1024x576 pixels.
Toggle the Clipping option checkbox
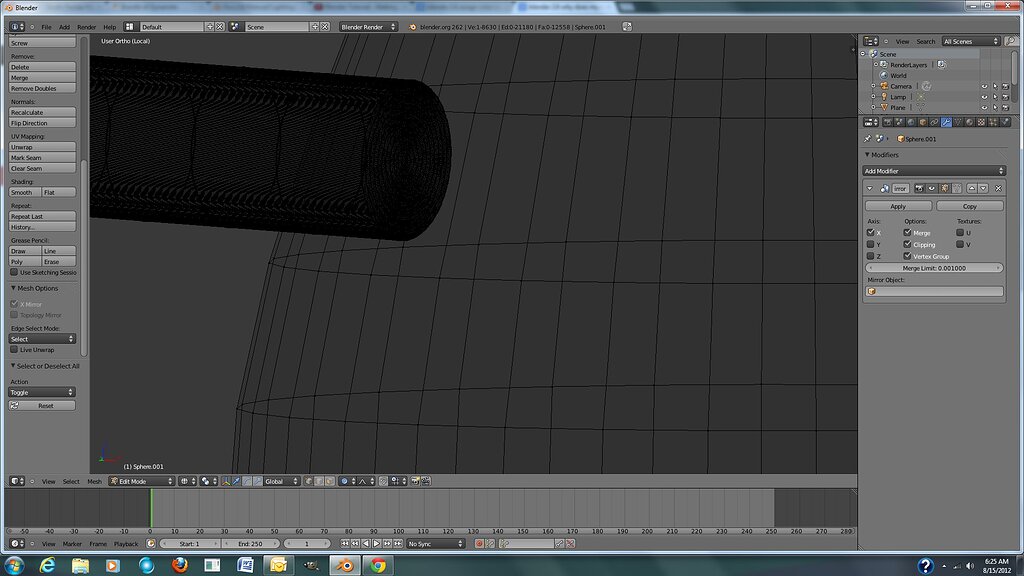(x=907, y=244)
